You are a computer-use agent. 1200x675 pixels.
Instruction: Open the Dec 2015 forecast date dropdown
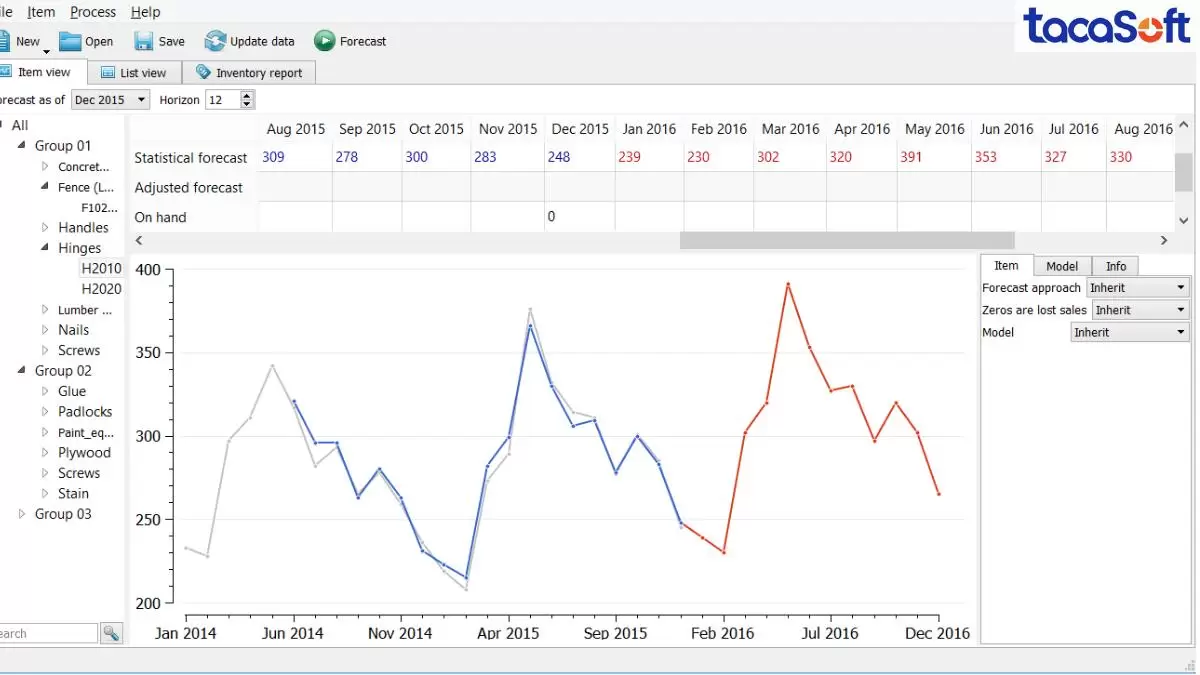point(141,100)
